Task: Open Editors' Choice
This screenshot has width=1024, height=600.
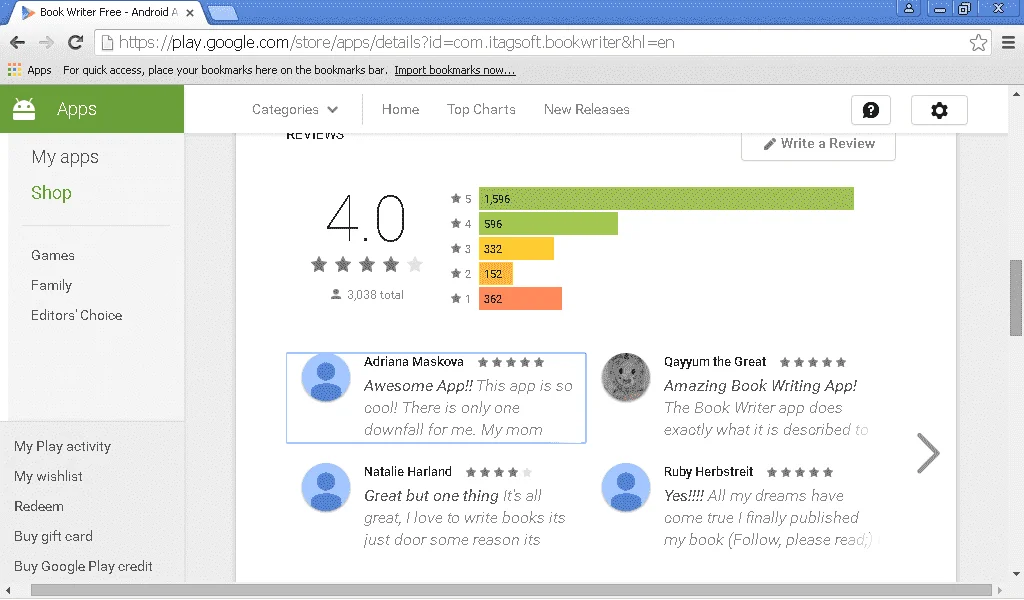Action: pyautogui.click(x=76, y=316)
